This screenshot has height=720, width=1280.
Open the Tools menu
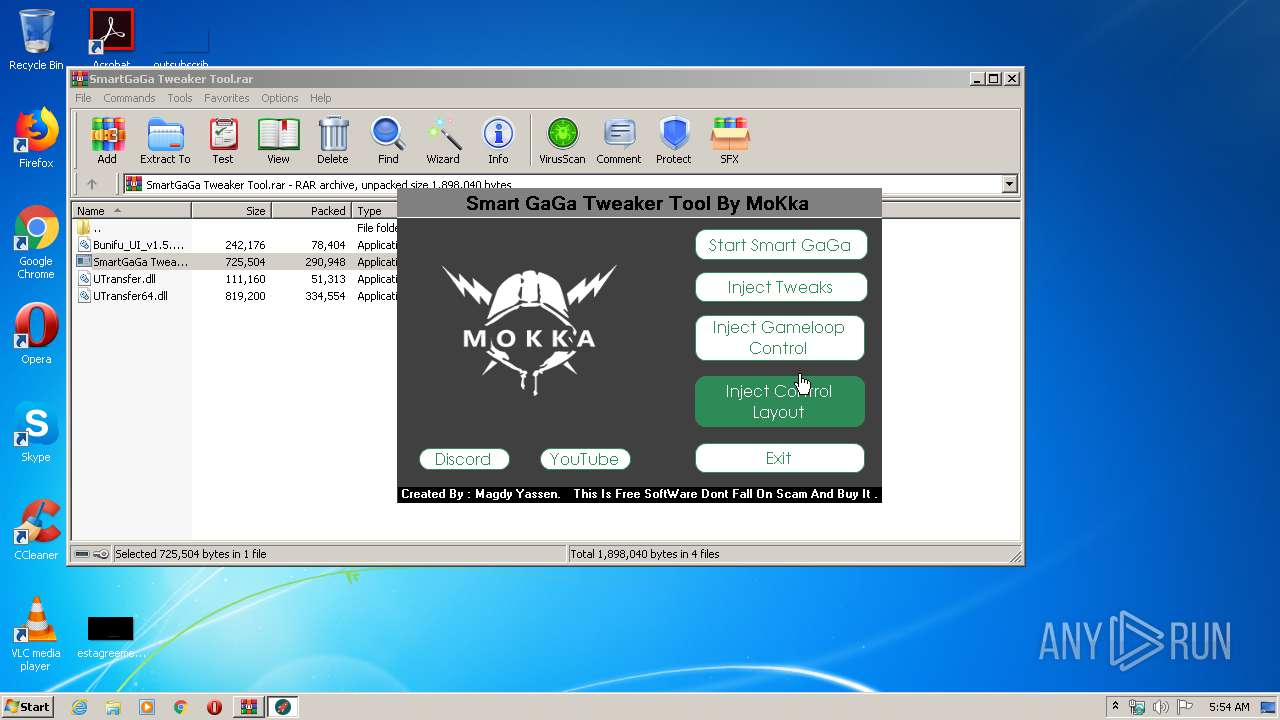click(x=180, y=98)
